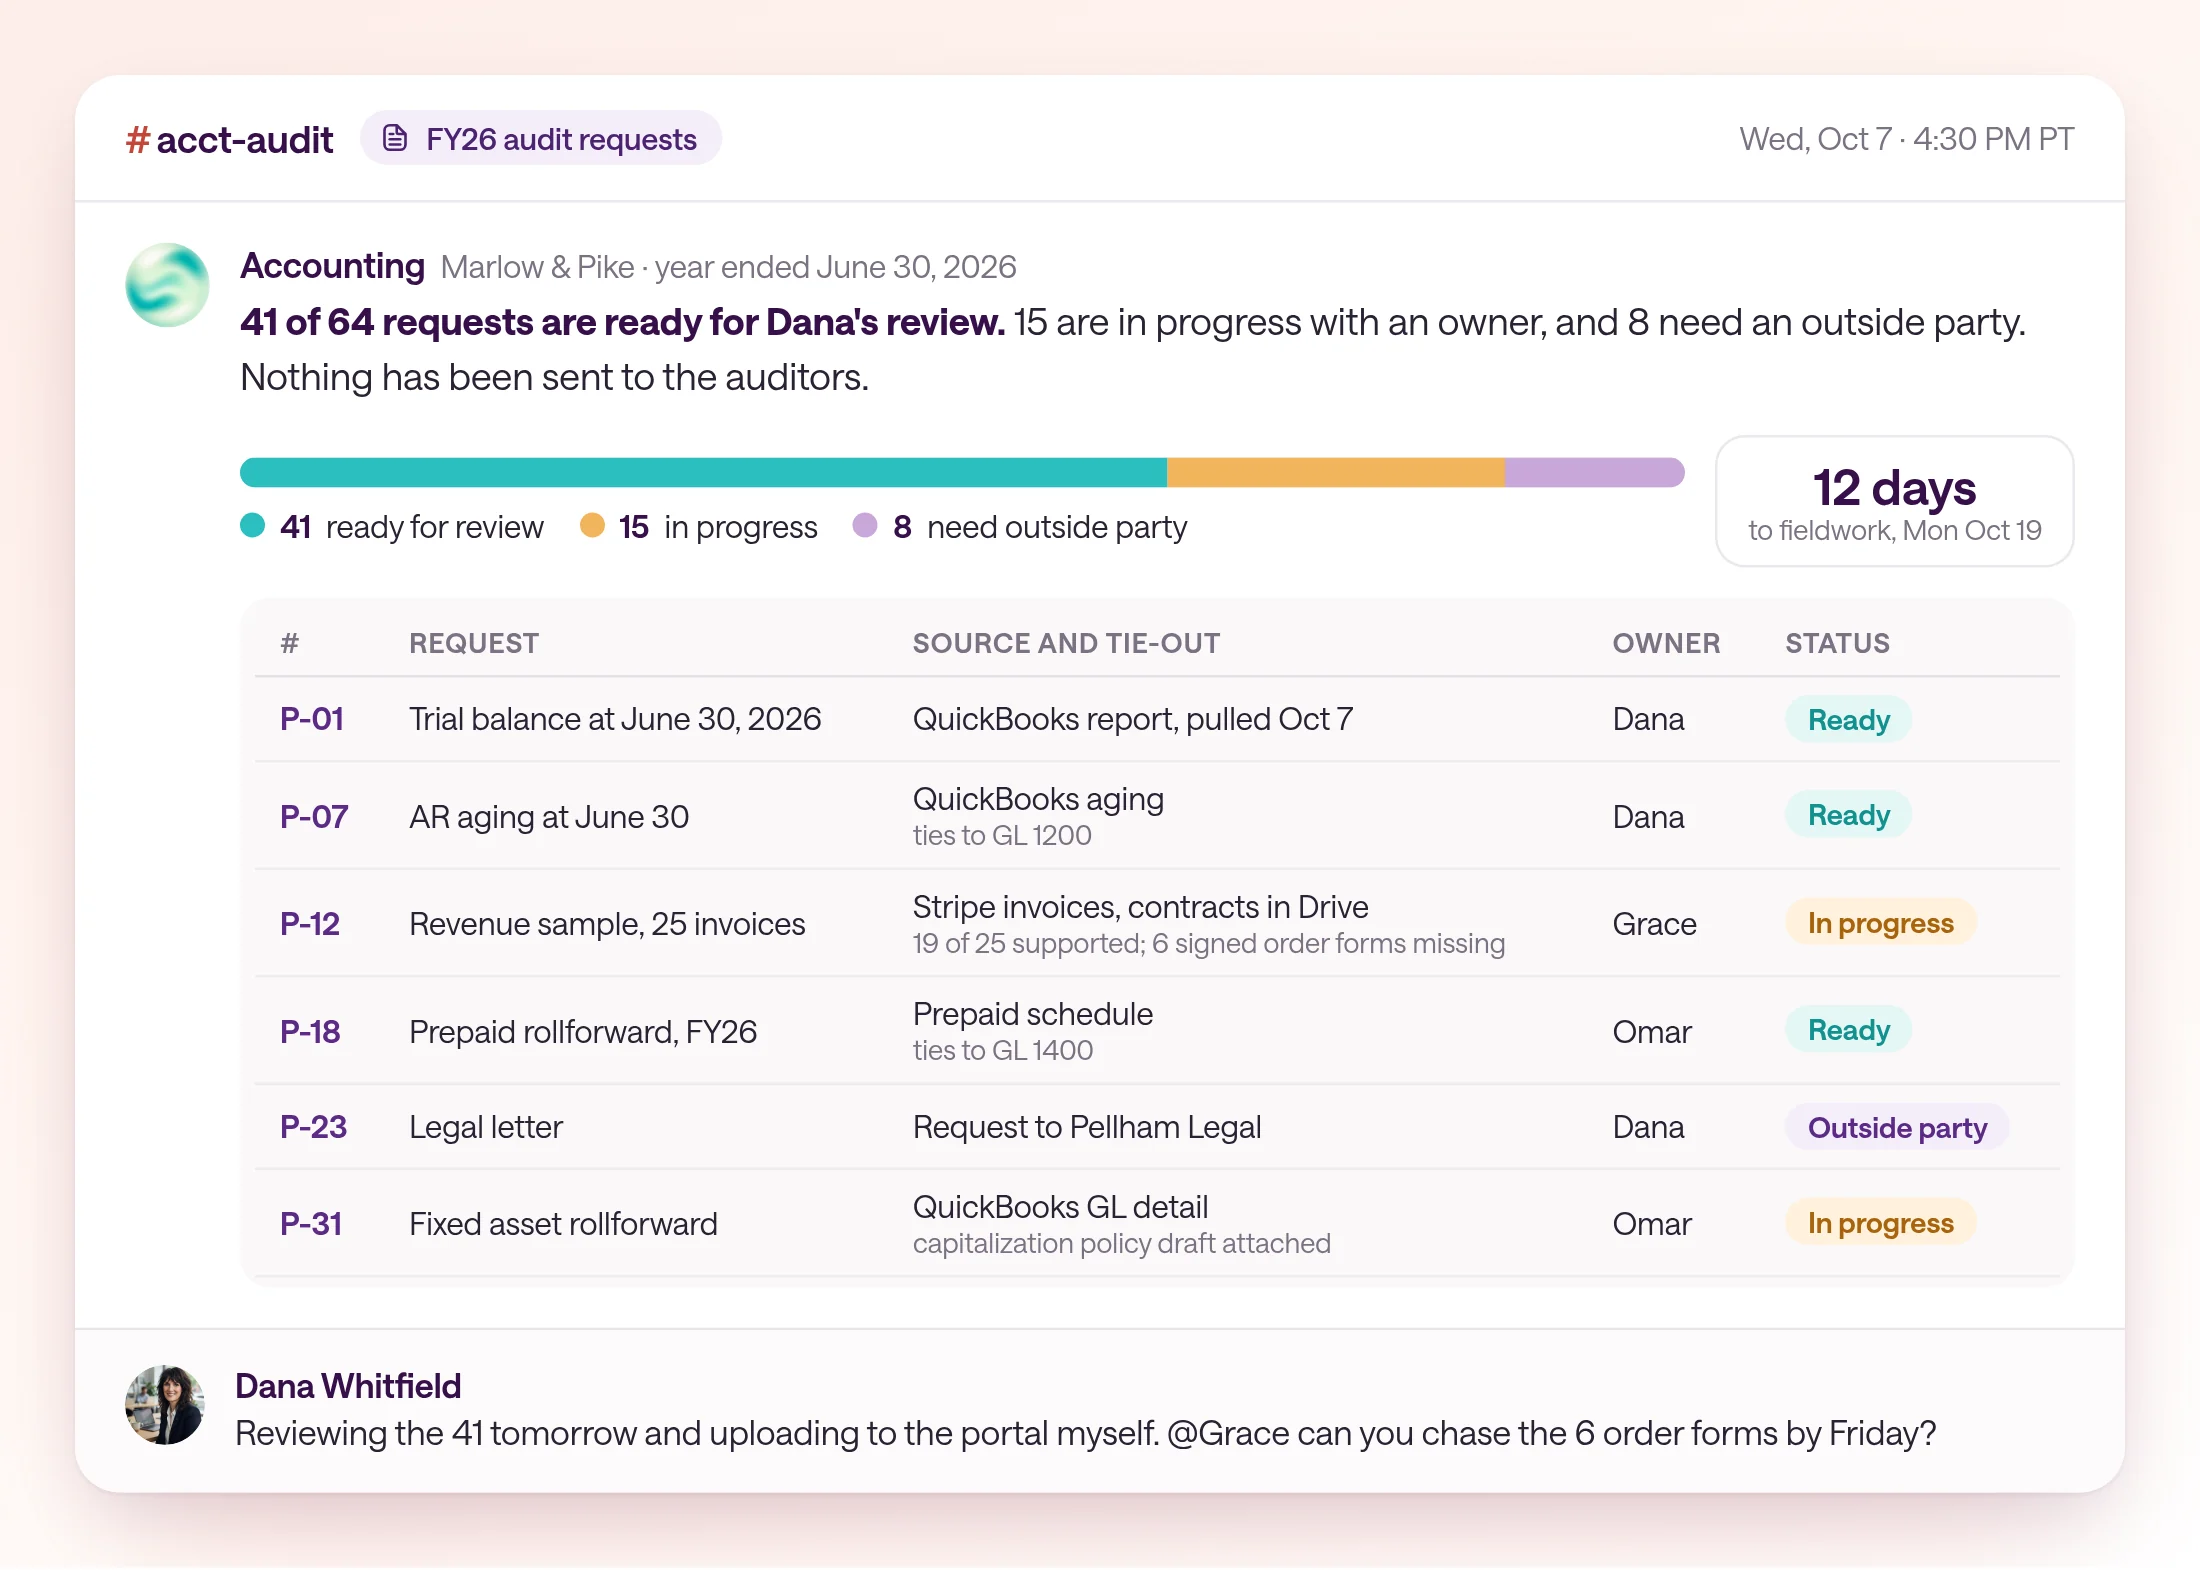Screen dimensions: 2200x1570
Task: Open request P-01
Action: point(312,719)
